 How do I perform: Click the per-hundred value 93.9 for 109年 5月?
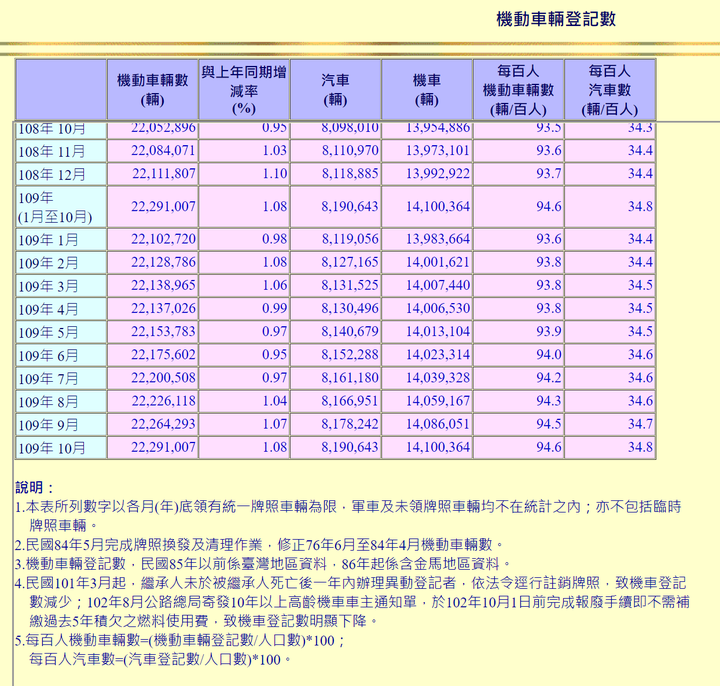tap(549, 332)
